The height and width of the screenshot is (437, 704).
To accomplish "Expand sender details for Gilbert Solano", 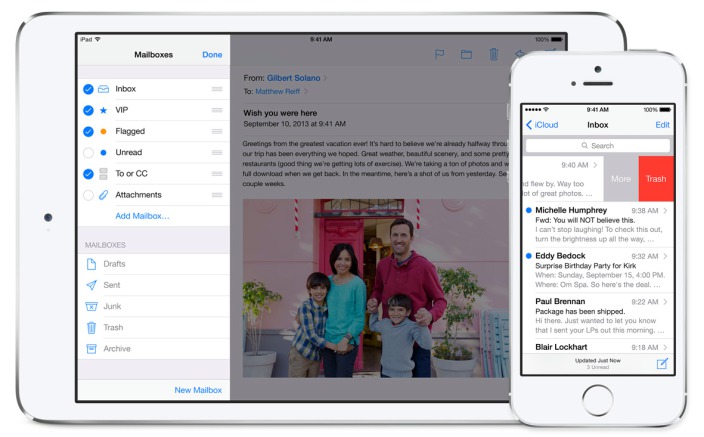I will click(x=325, y=78).
